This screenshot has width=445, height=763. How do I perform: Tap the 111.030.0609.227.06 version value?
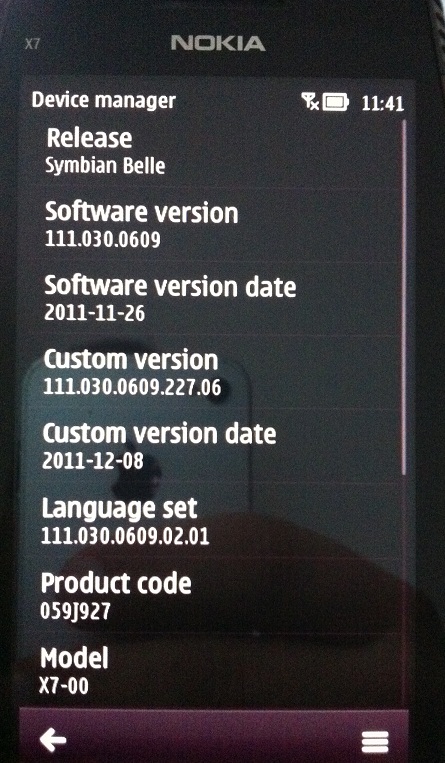point(132,387)
